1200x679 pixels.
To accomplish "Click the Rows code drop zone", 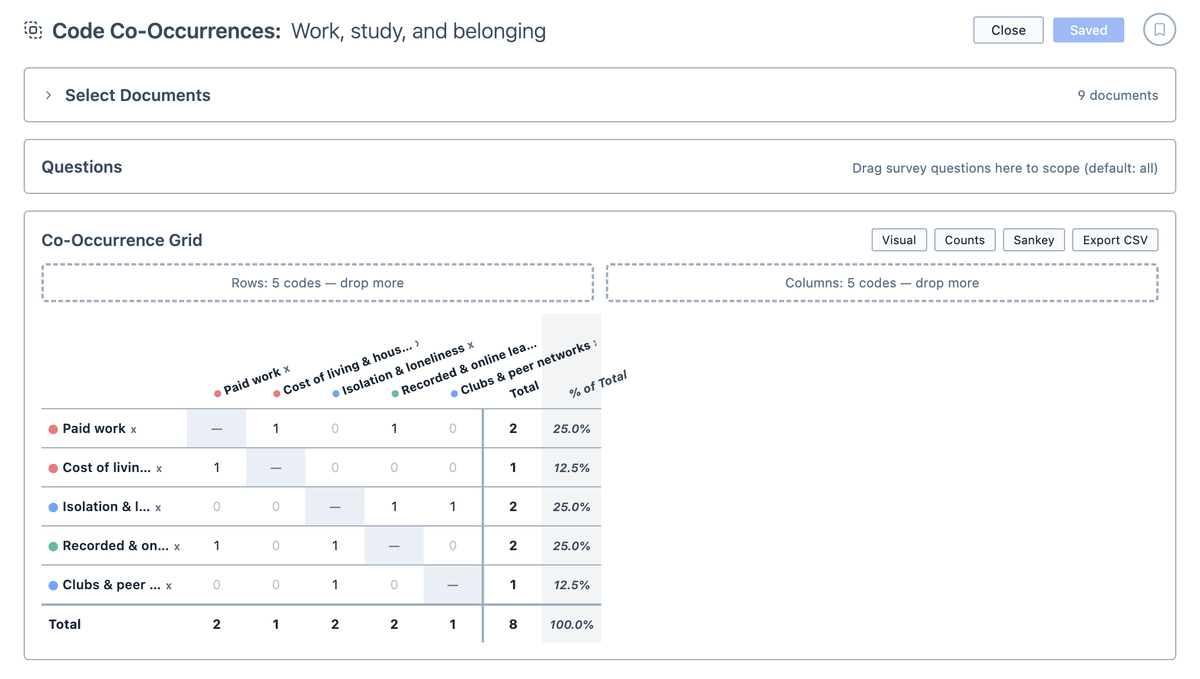I will (x=317, y=283).
